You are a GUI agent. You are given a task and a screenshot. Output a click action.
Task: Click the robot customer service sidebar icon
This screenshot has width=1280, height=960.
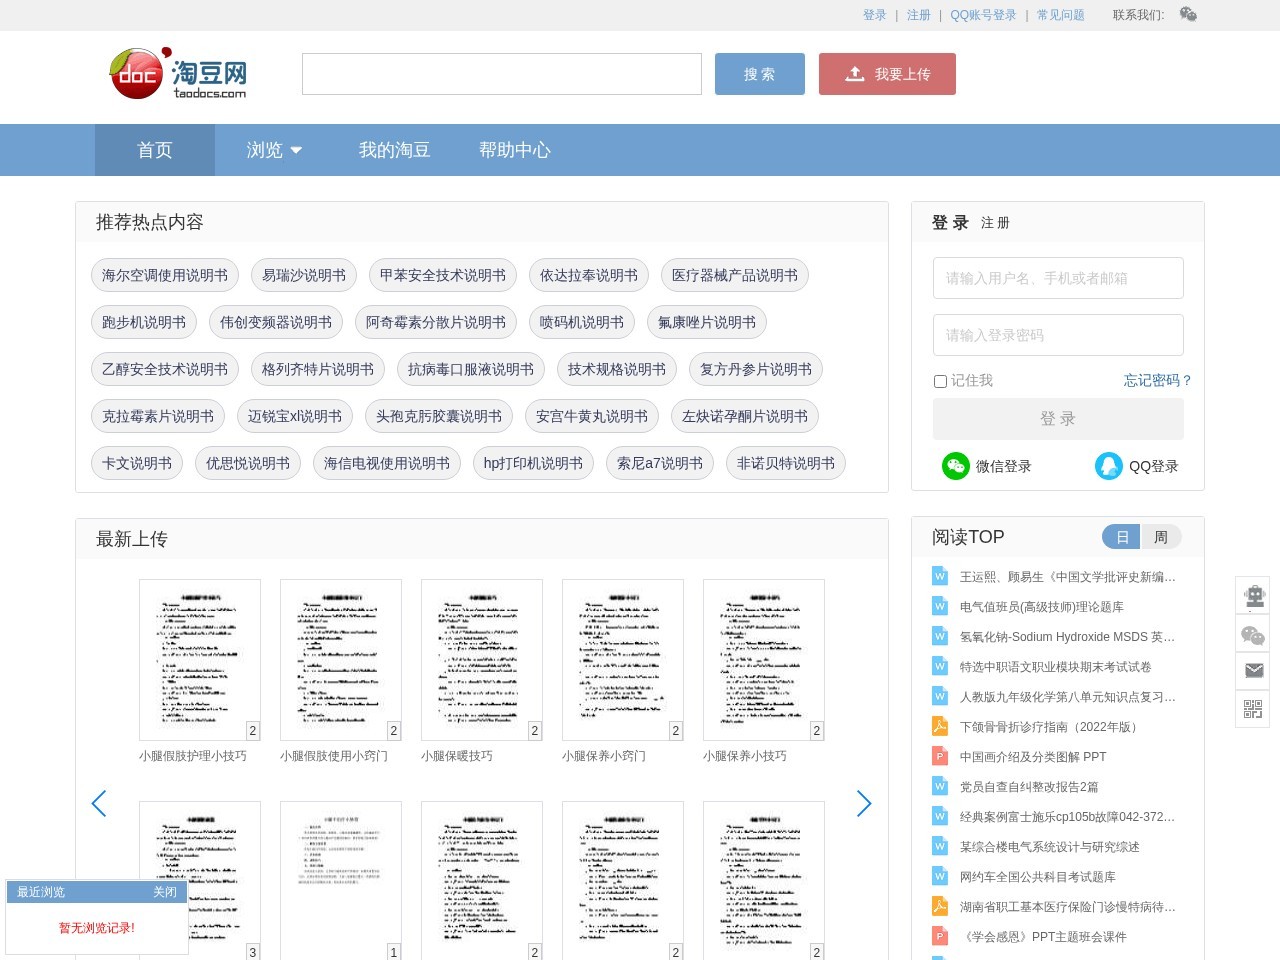point(1253,596)
